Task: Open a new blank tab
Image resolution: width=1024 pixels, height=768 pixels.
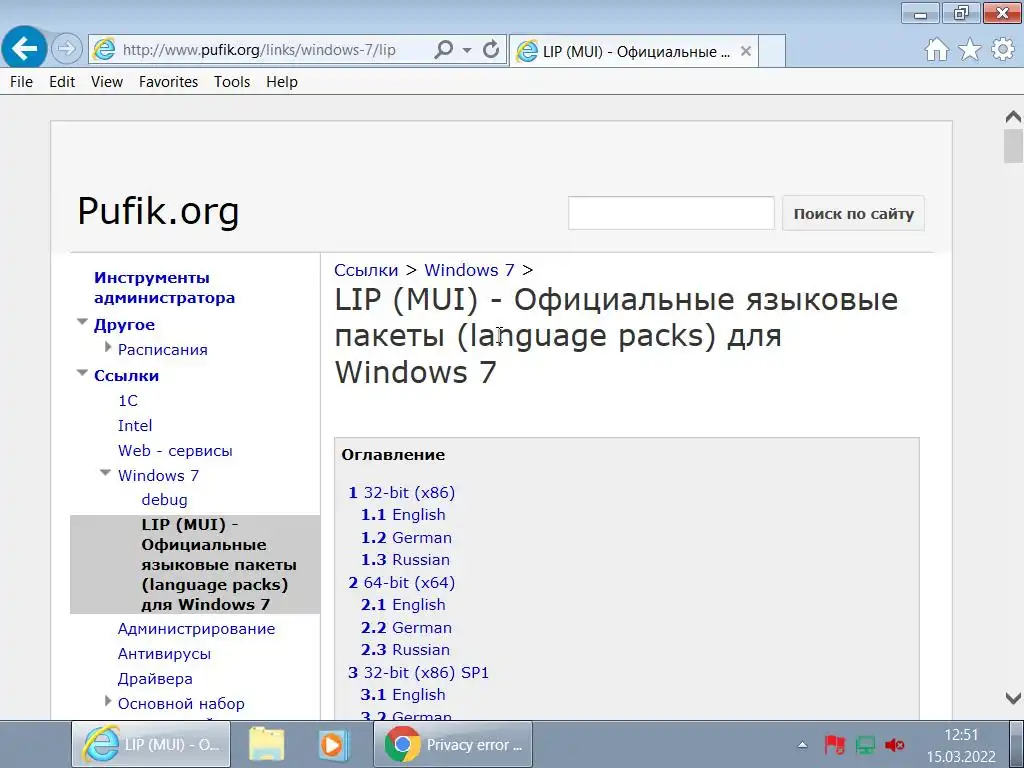Action: point(772,51)
